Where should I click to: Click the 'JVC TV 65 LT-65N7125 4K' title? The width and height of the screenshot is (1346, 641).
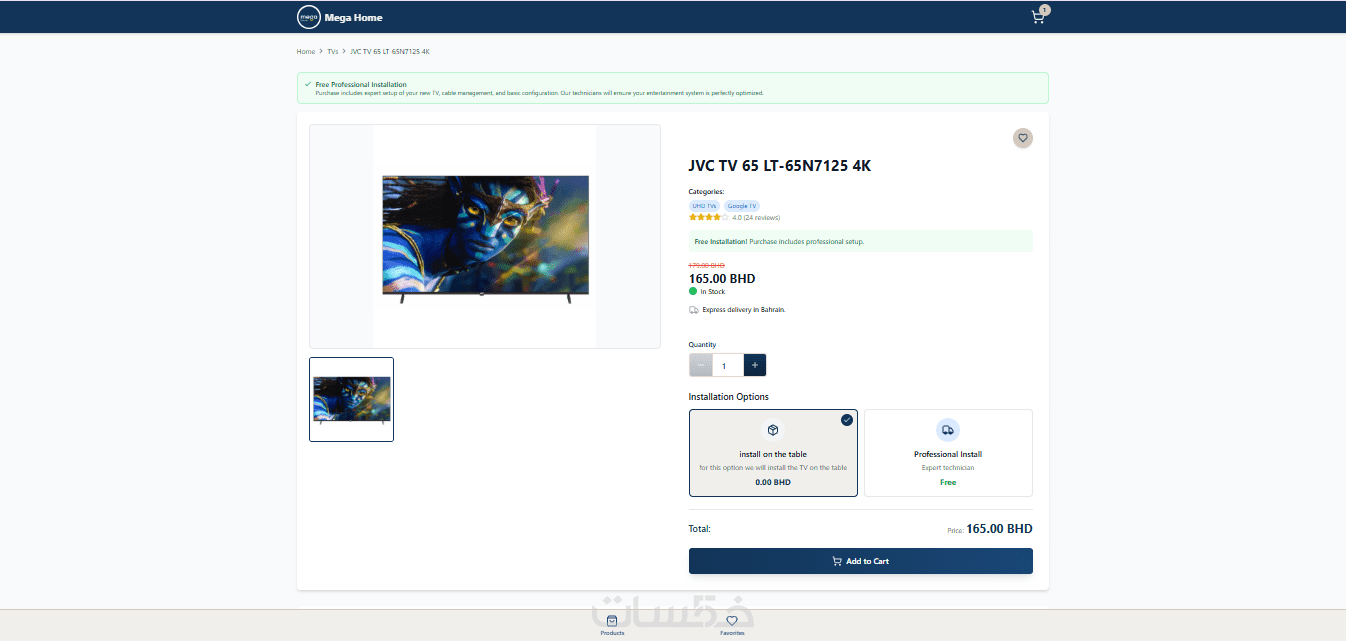tap(780, 166)
